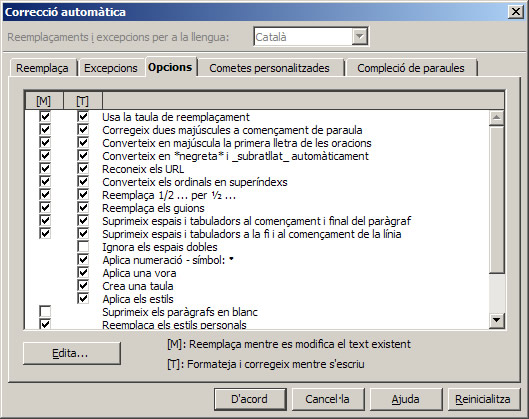Open the Excepcions tab
This screenshot has width=529, height=419.
pyautogui.click(x=111, y=68)
